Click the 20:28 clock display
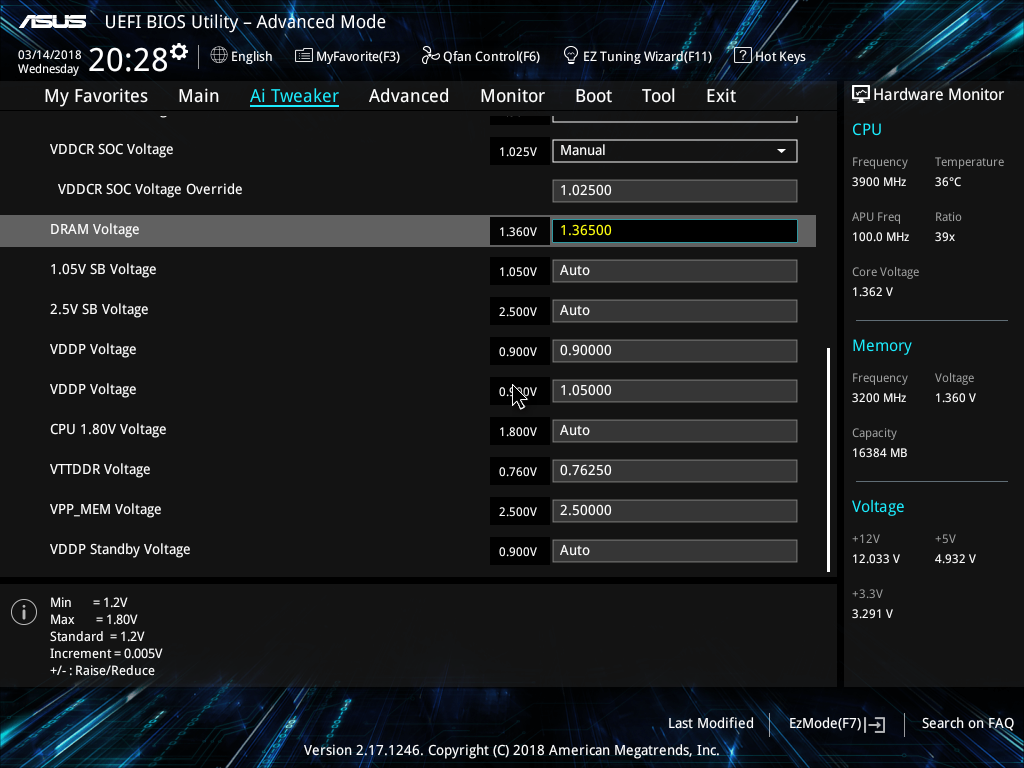 pos(128,60)
